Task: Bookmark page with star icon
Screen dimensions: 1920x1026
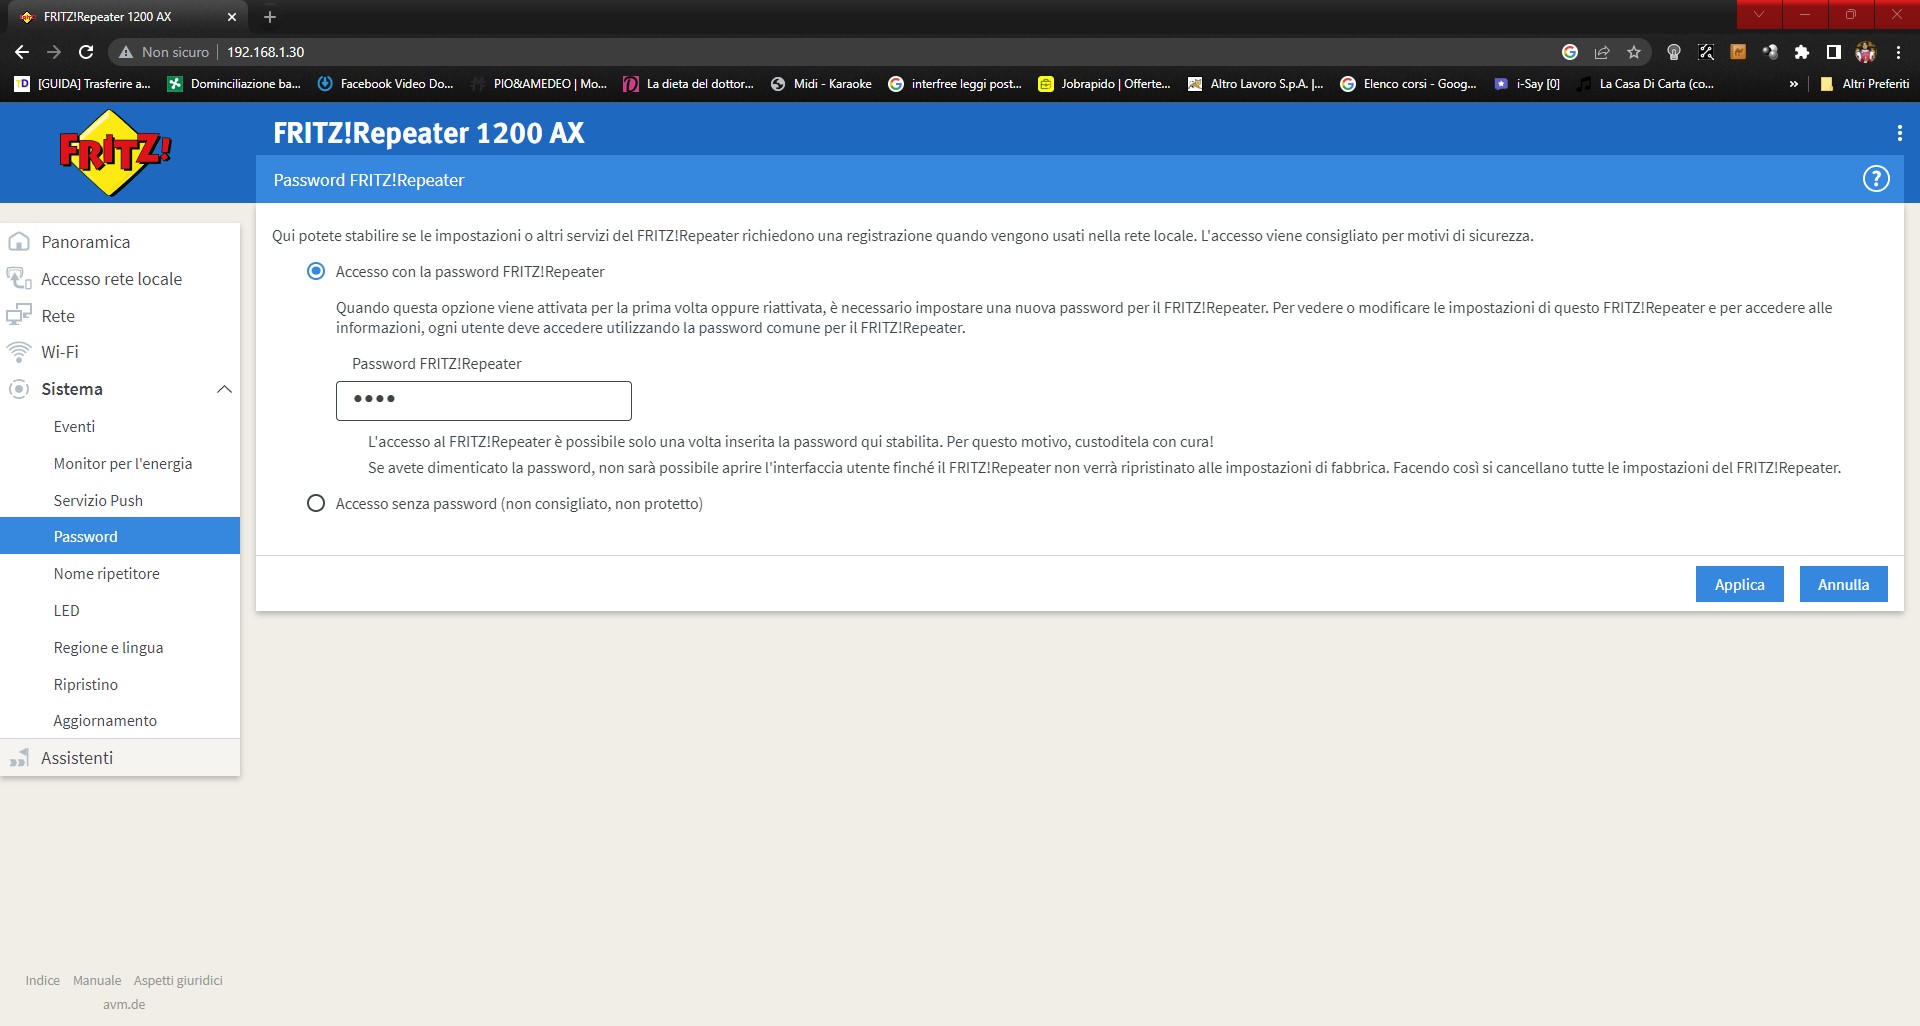Action: tap(1634, 52)
